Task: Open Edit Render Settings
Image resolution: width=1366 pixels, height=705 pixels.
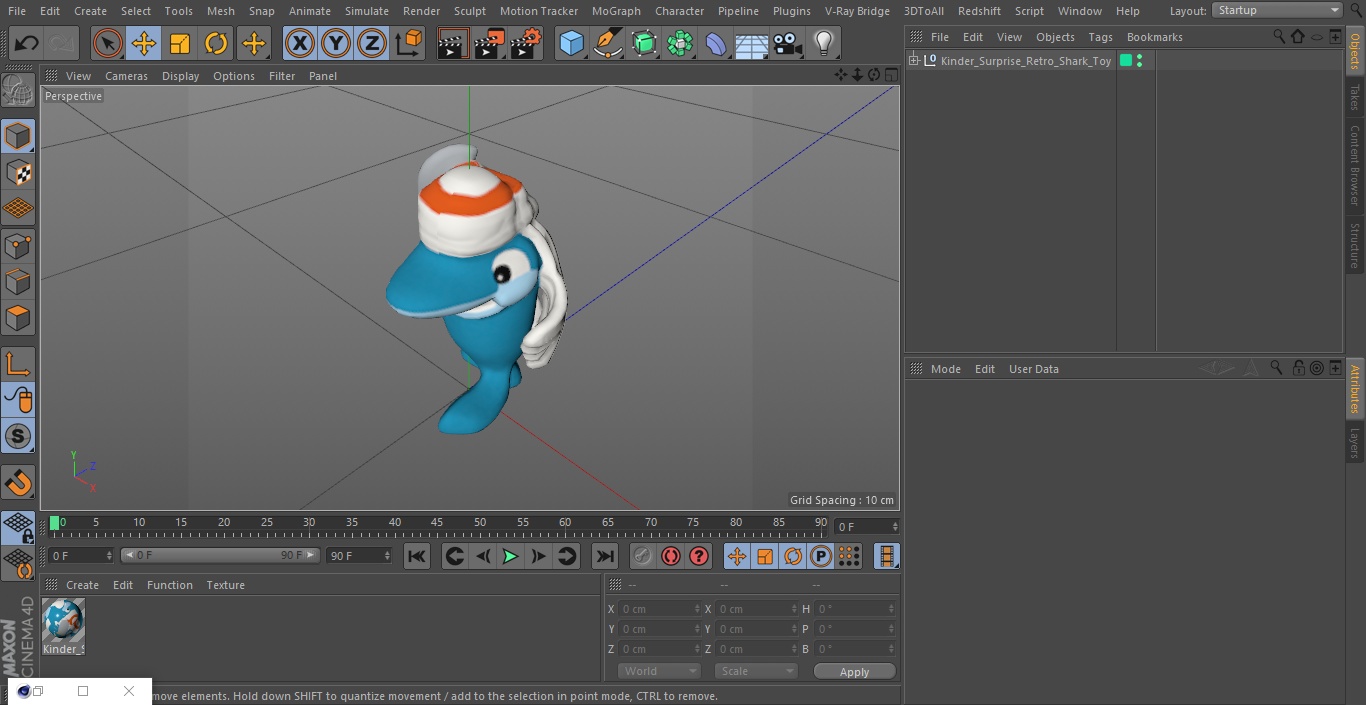Action: click(x=526, y=43)
